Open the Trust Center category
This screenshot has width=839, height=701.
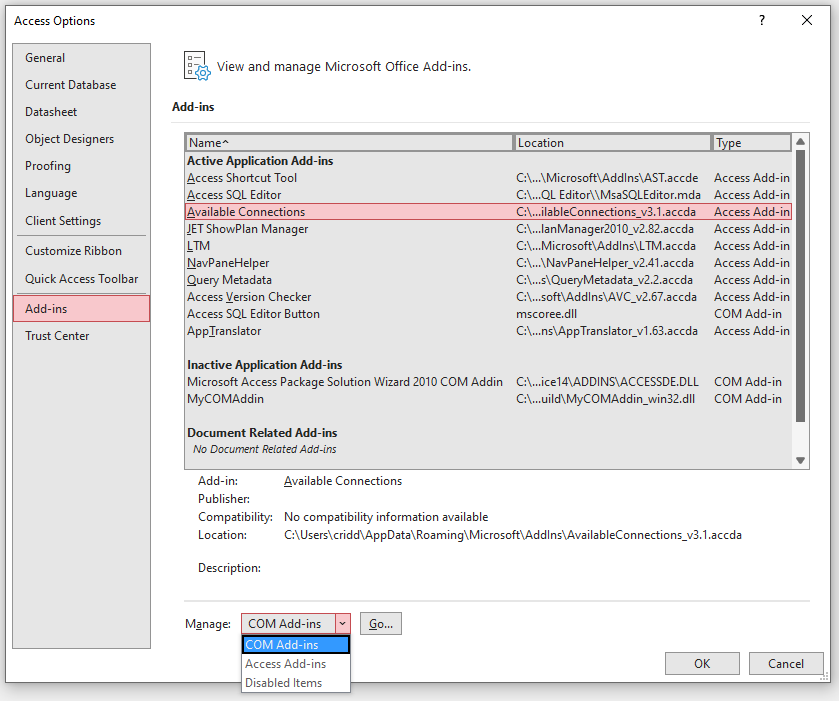tap(81, 336)
